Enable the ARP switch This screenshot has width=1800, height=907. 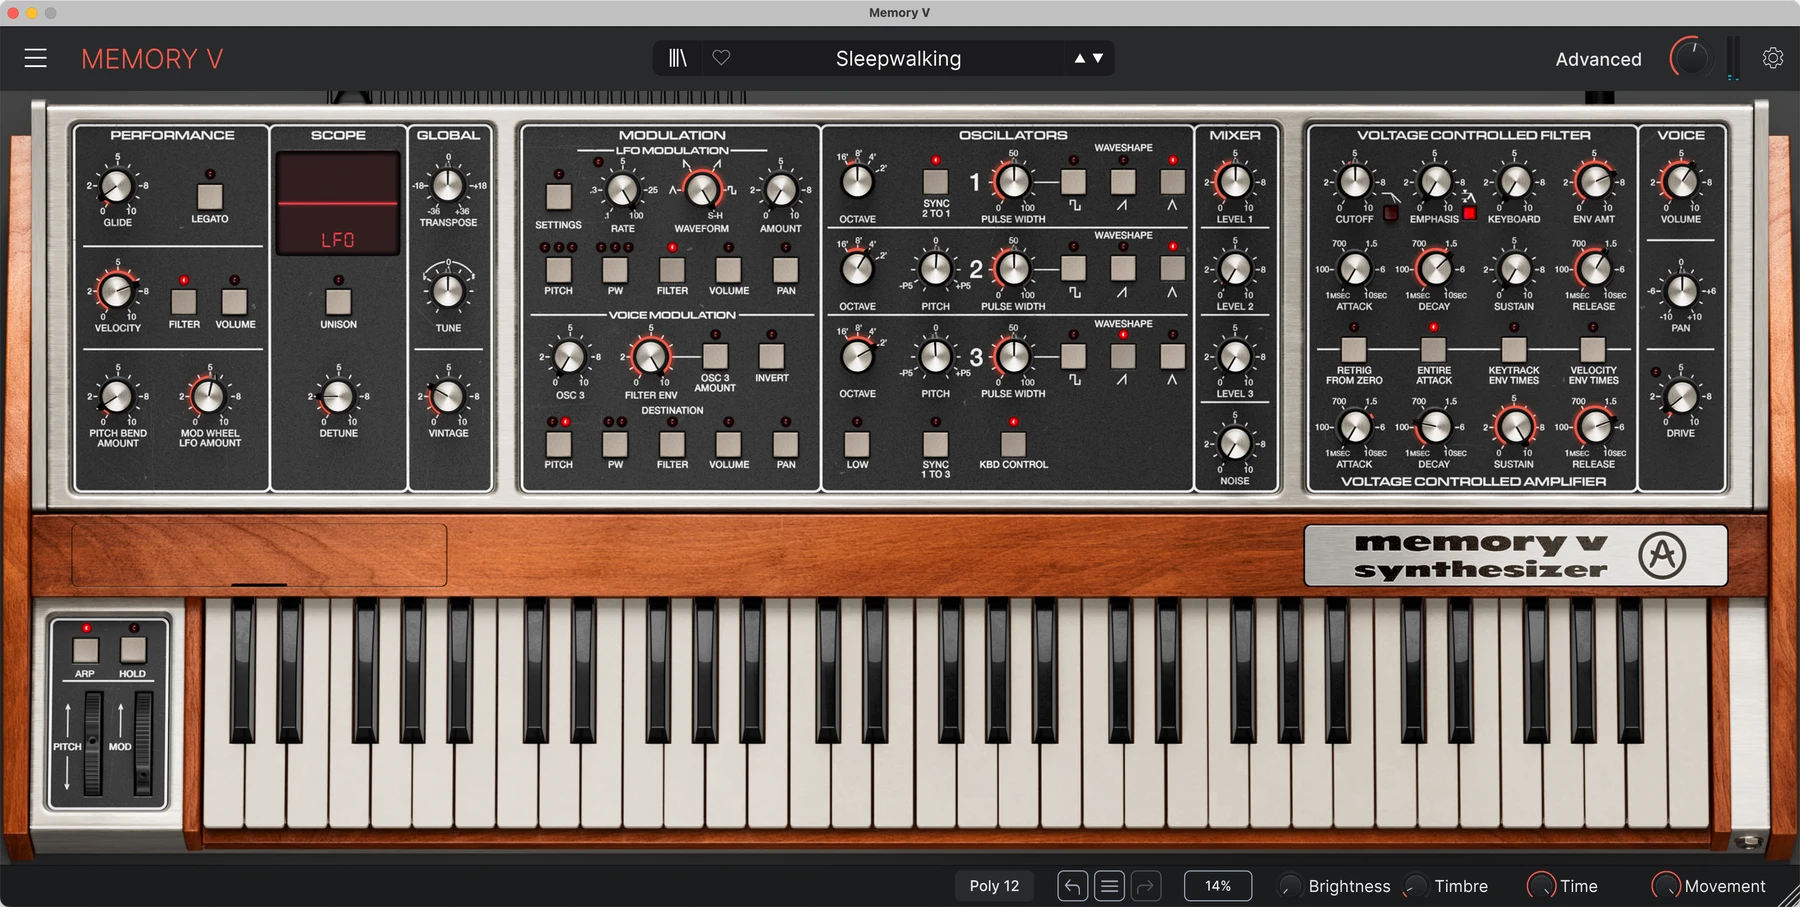85,650
